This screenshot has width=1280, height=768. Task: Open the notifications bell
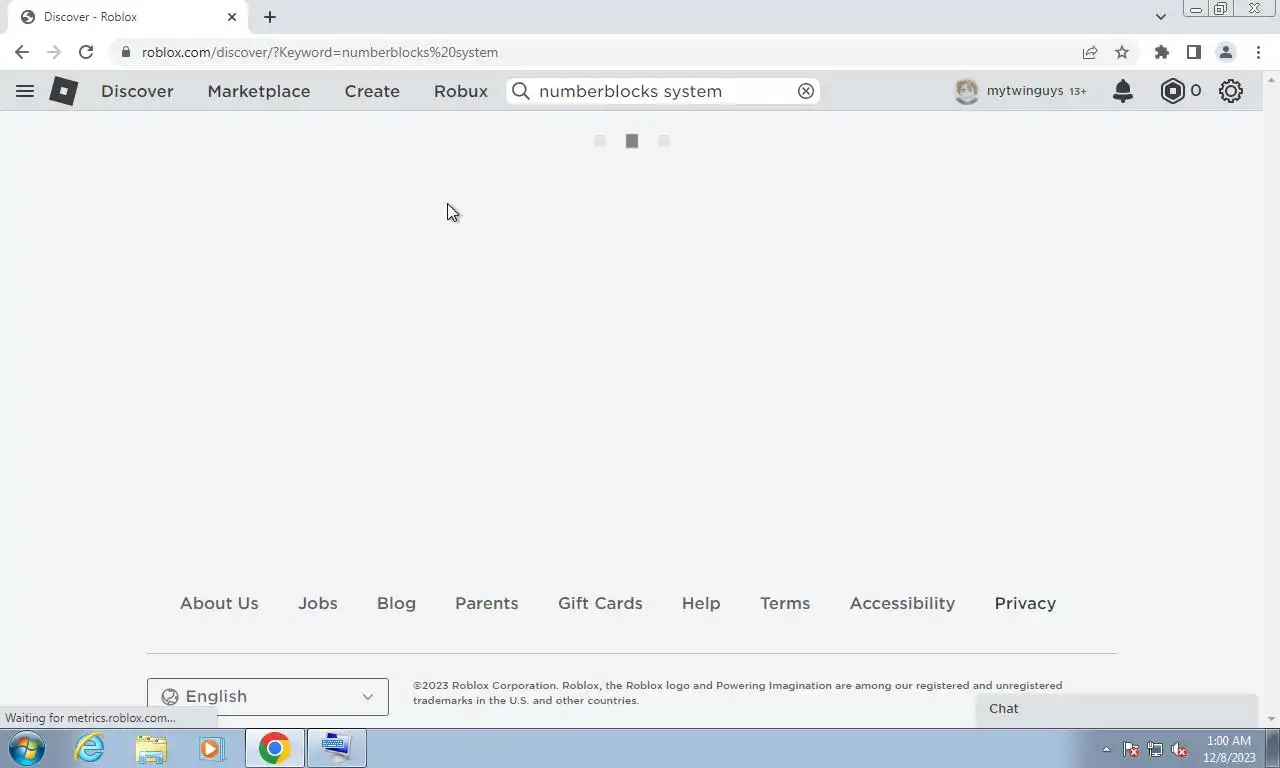[x=1123, y=91]
